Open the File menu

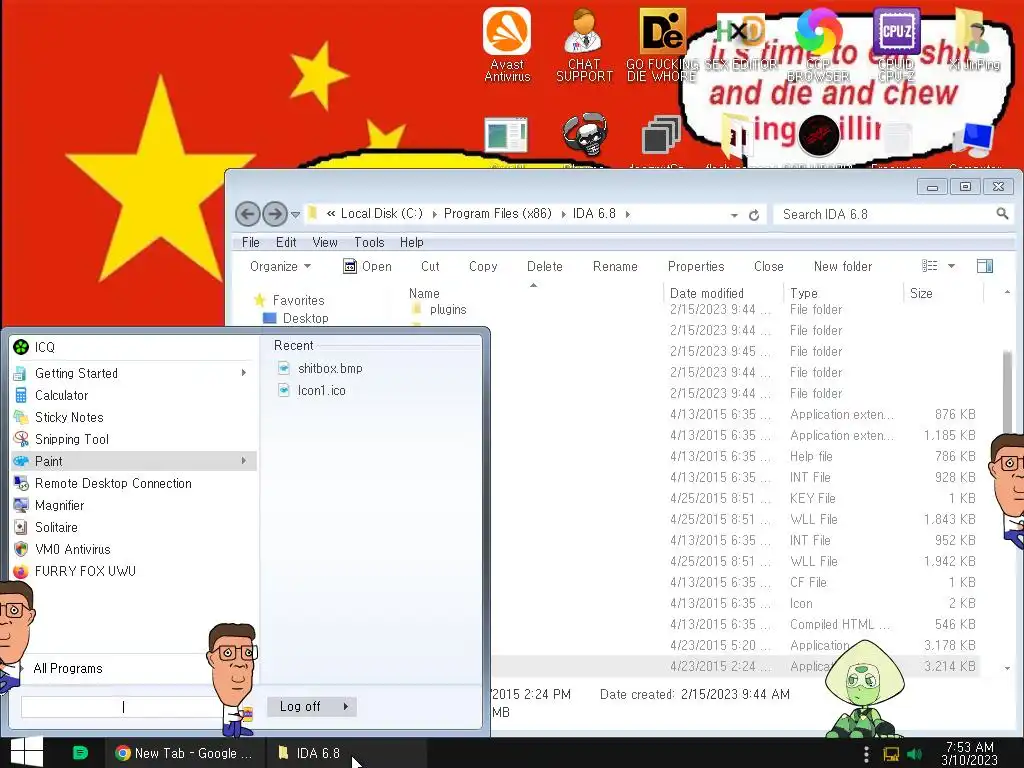pos(251,242)
